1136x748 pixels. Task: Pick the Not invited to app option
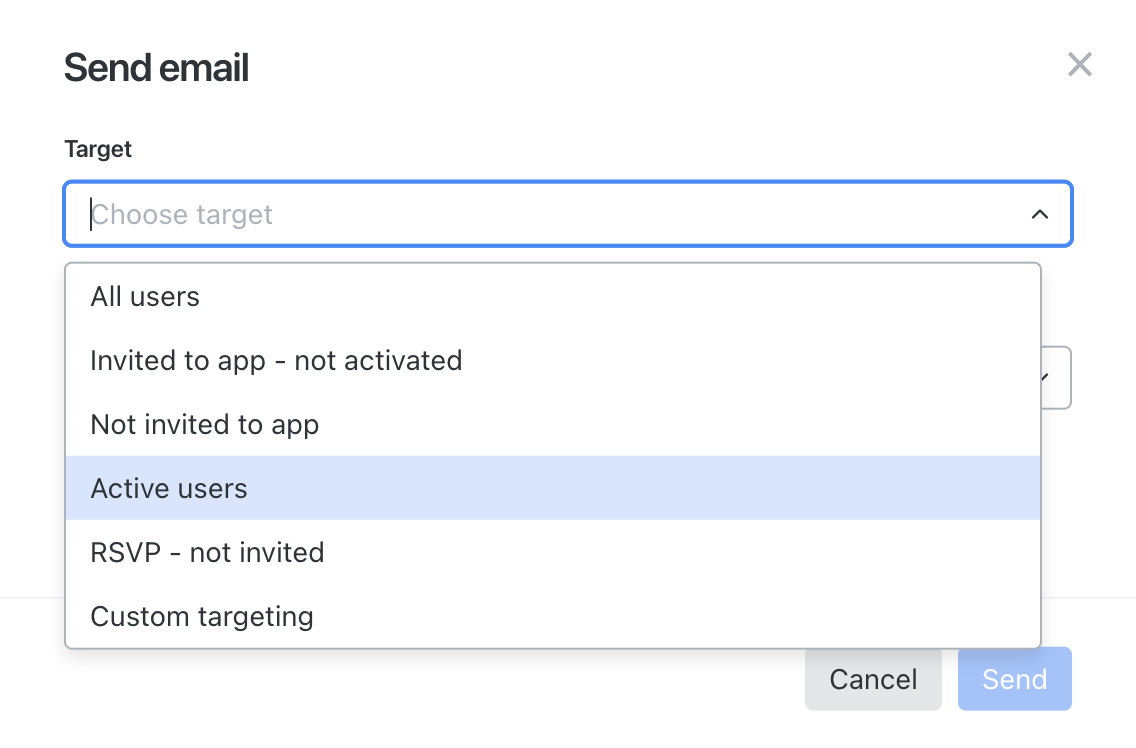(553, 424)
